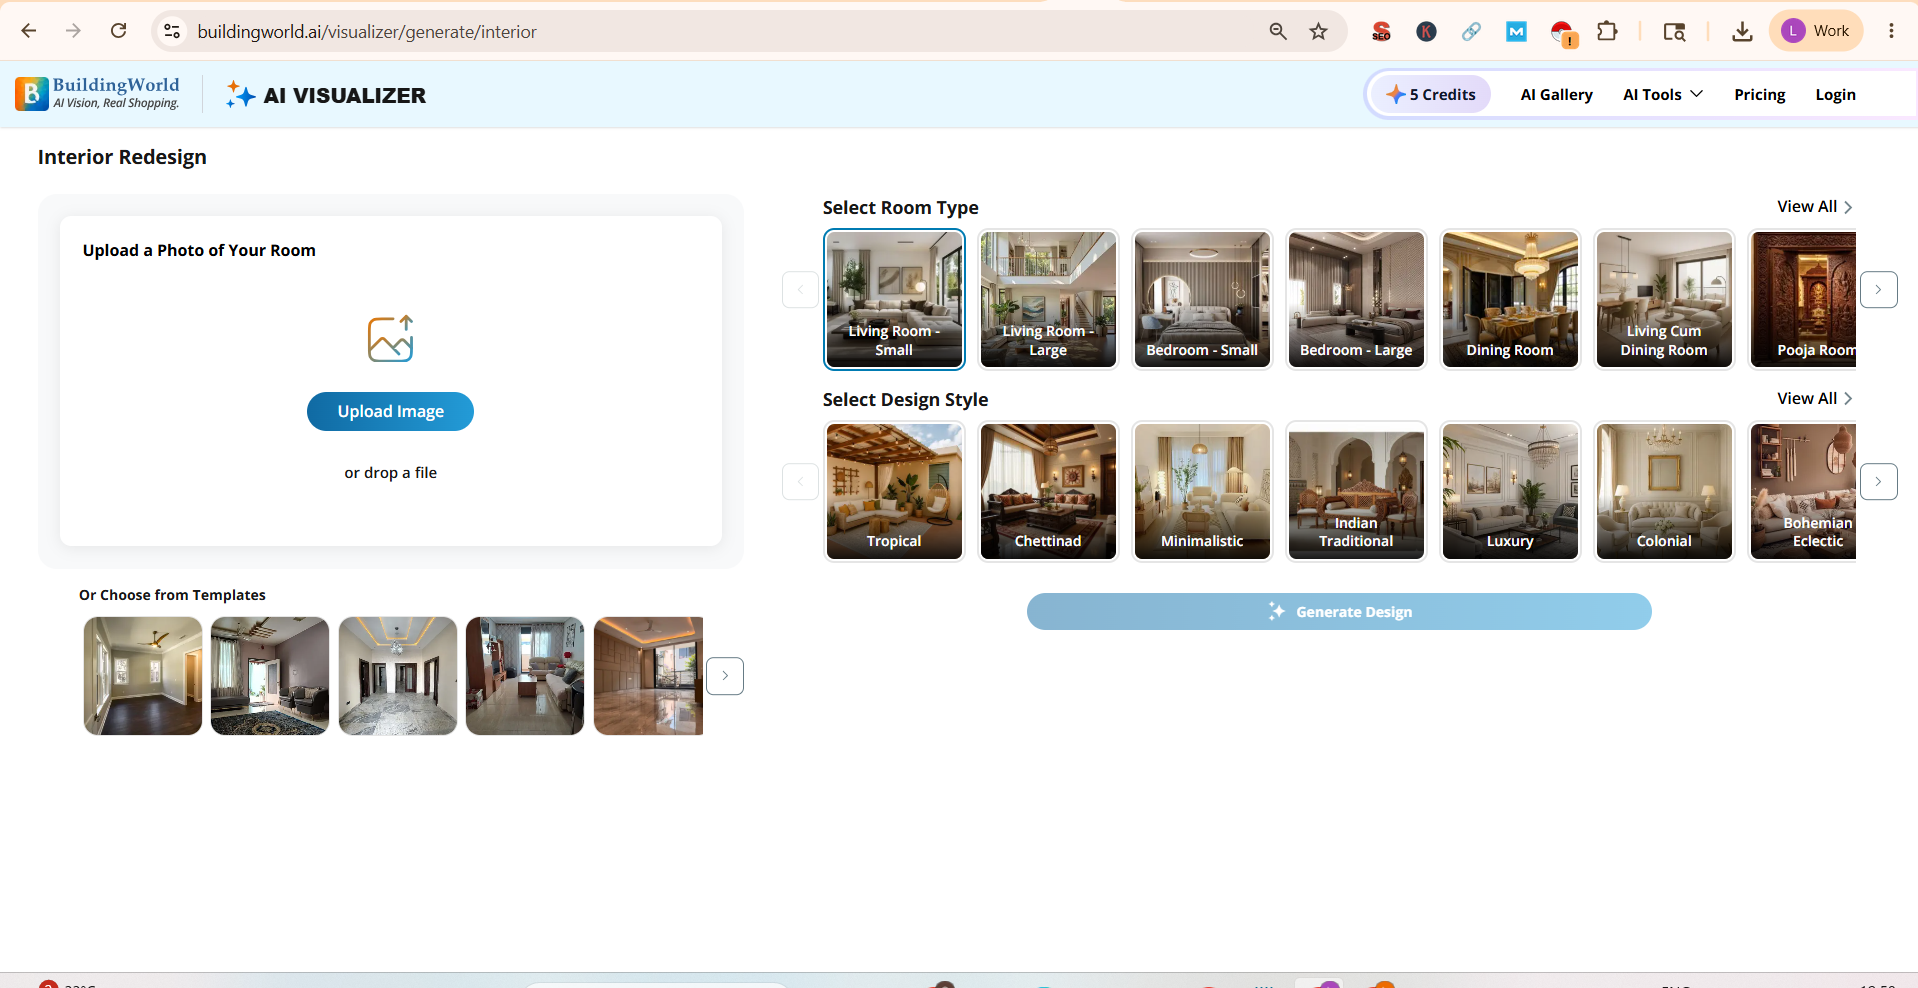Bookmark this page with the star icon

1319,31
